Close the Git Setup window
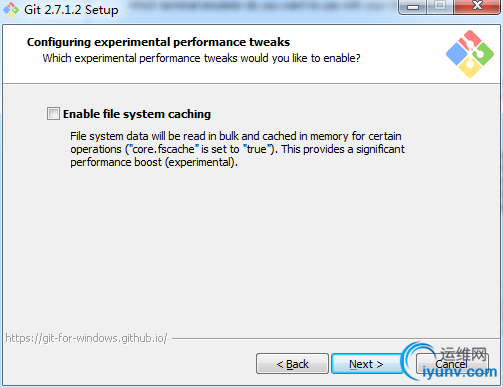This screenshot has height=388, width=503. point(477,7)
